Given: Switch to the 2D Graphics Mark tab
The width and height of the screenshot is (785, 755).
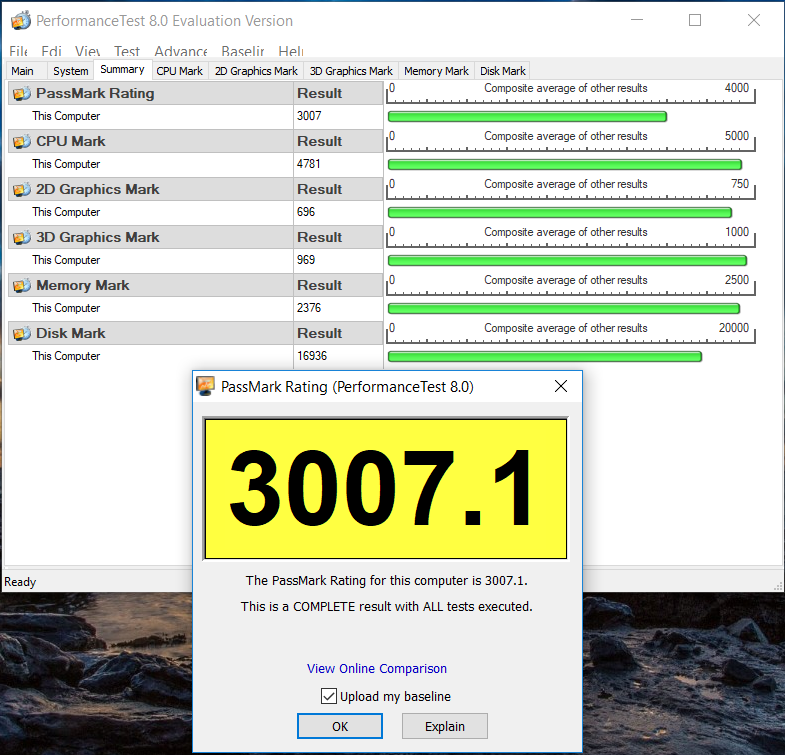Looking at the screenshot, I should 256,71.
